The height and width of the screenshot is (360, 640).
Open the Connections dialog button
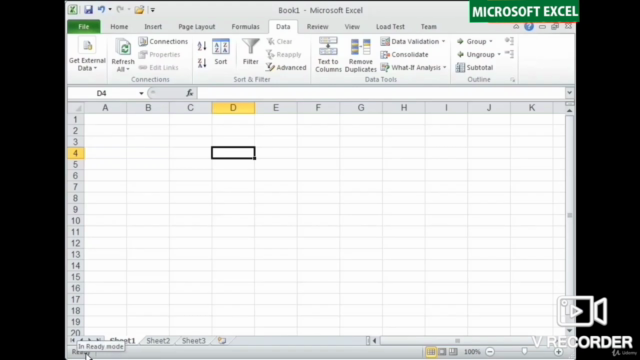click(163, 41)
